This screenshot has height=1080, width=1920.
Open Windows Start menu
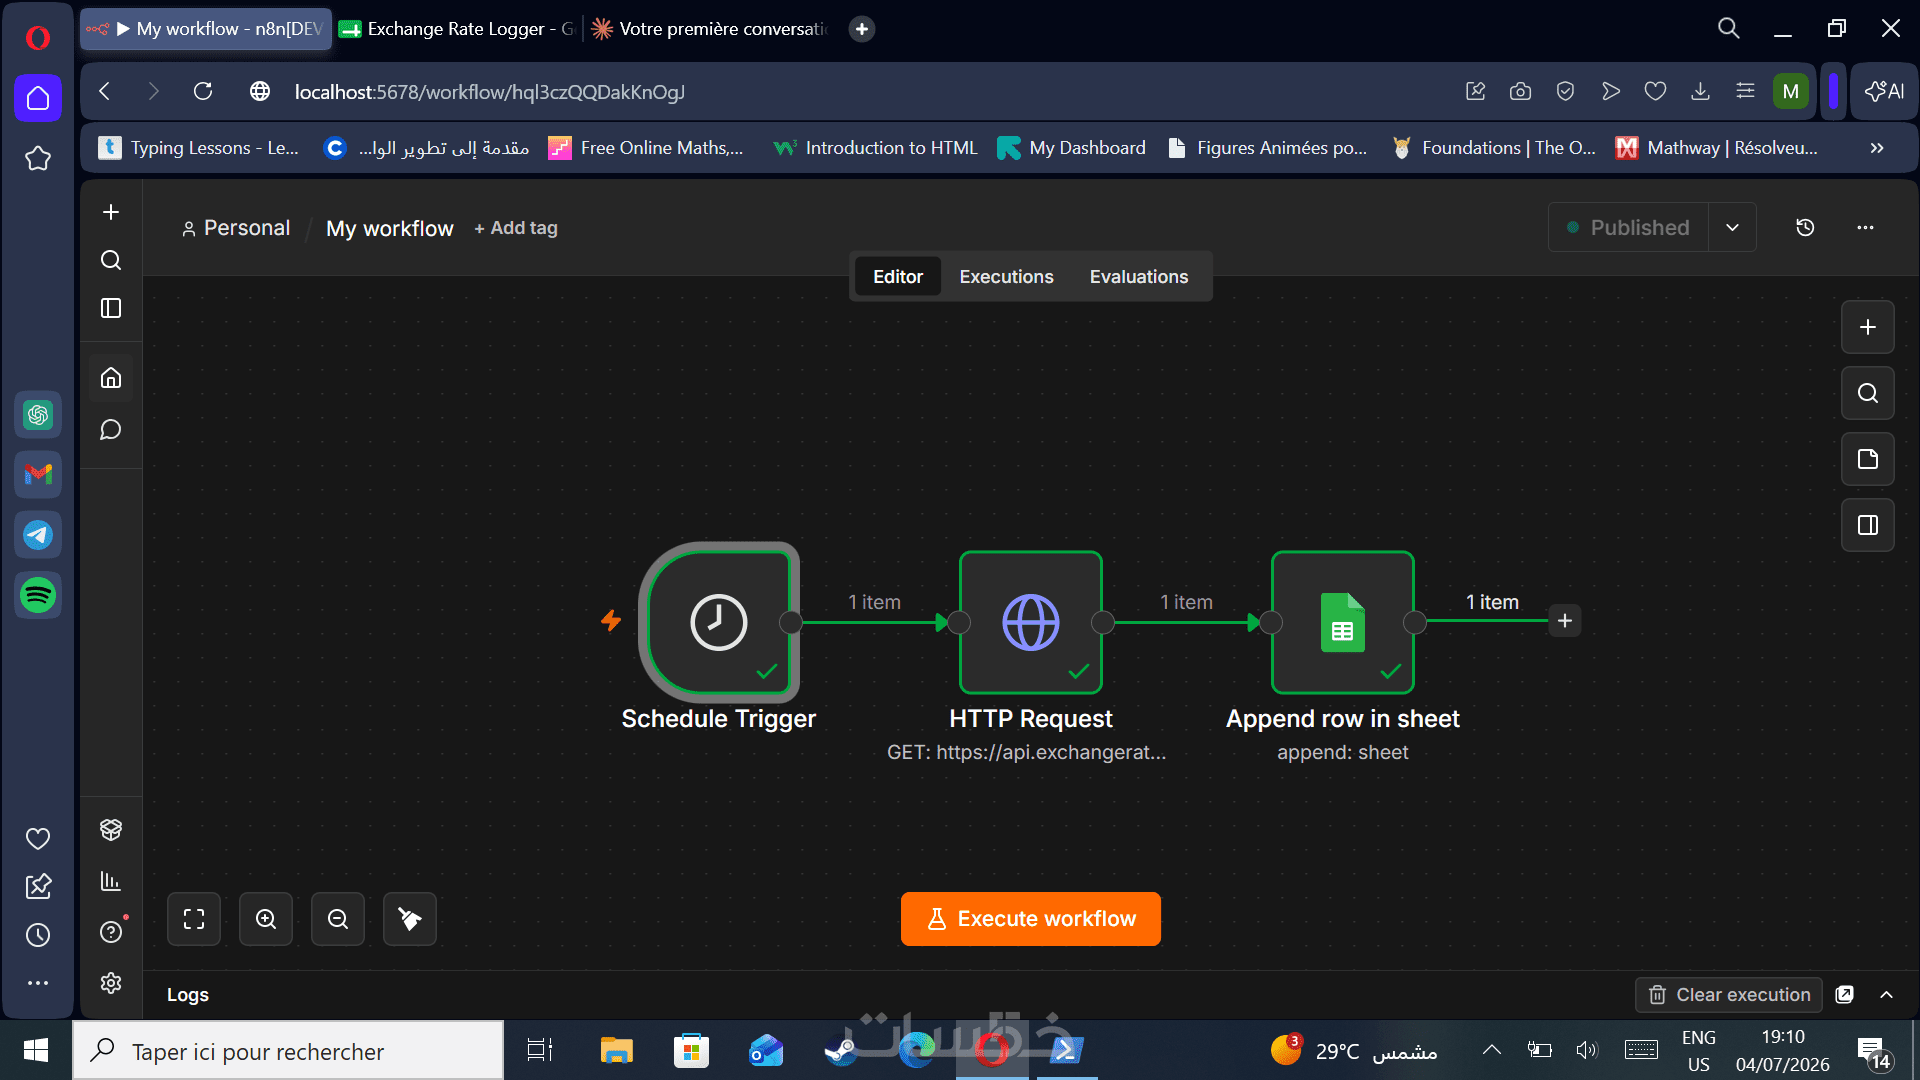click(x=36, y=1050)
